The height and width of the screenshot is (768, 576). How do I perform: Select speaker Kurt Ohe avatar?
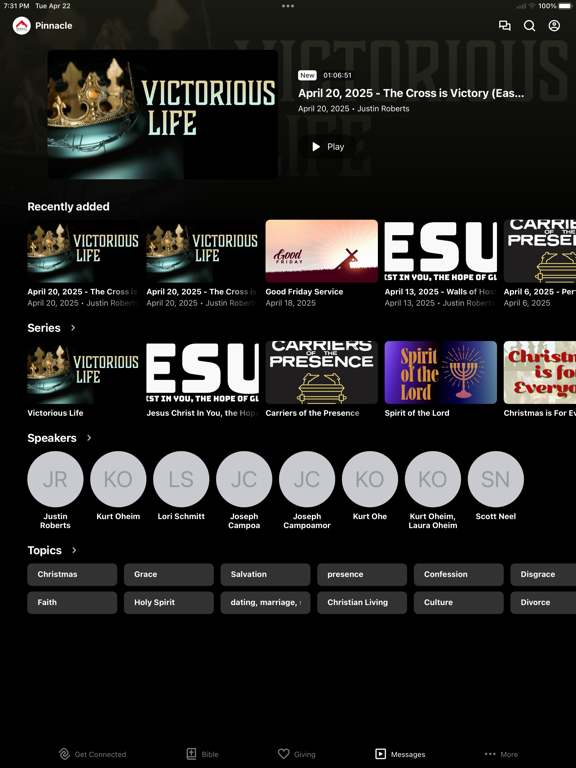pyautogui.click(x=370, y=479)
